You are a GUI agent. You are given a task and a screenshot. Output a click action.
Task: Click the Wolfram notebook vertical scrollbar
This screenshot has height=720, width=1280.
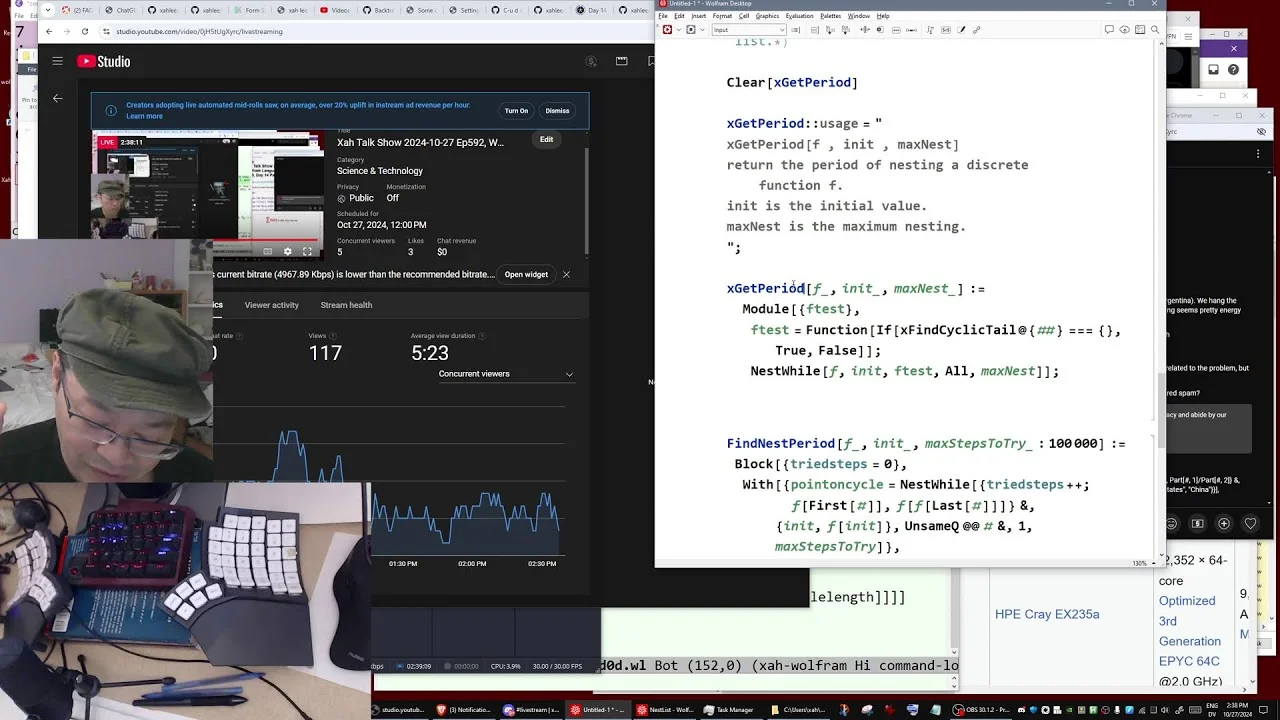(1160, 300)
